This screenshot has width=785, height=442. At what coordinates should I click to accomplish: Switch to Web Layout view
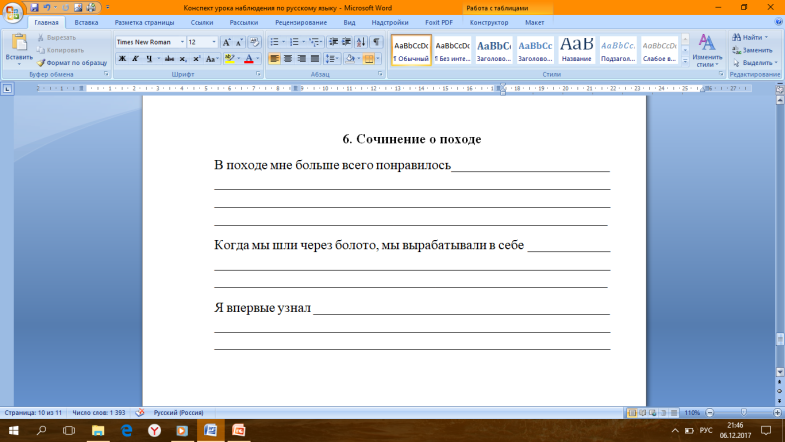point(653,413)
